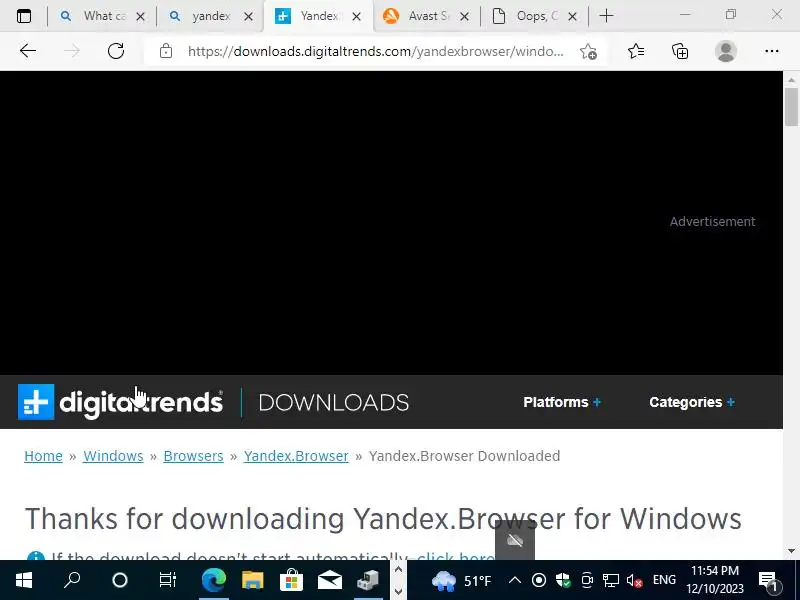The width and height of the screenshot is (800, 600).
Task: Click the digitaltrends logo
Action: pos(120,402)
